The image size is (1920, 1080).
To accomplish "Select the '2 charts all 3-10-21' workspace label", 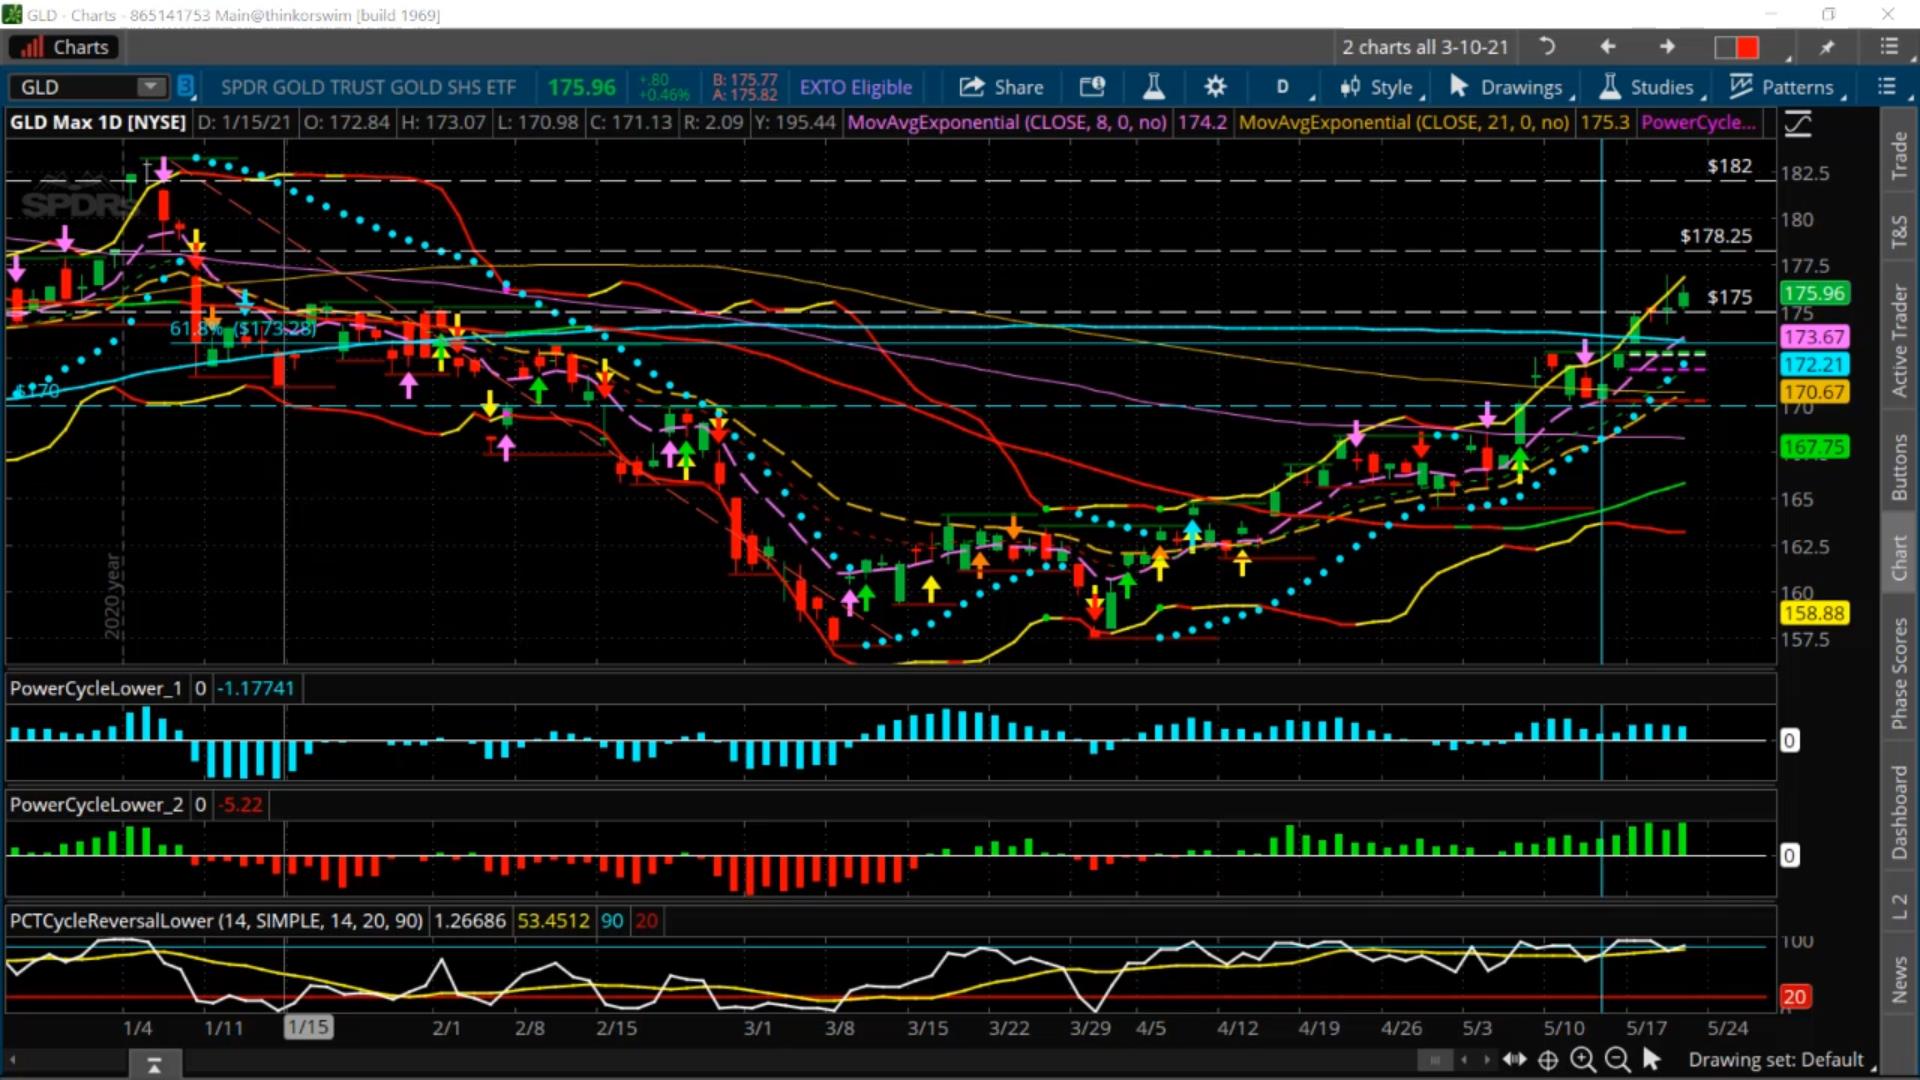I will click(x=1424, y=47).
